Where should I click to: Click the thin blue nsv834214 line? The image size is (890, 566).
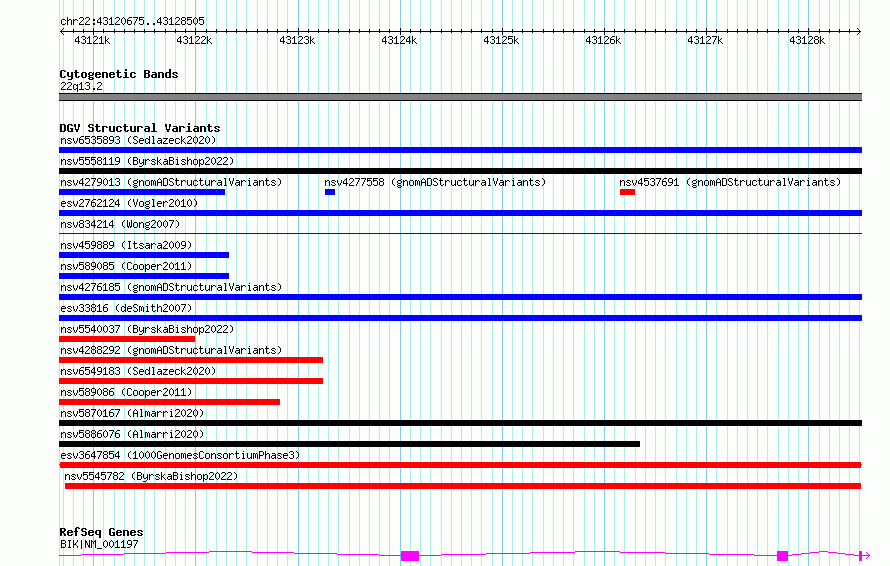[x=460, y=233]
